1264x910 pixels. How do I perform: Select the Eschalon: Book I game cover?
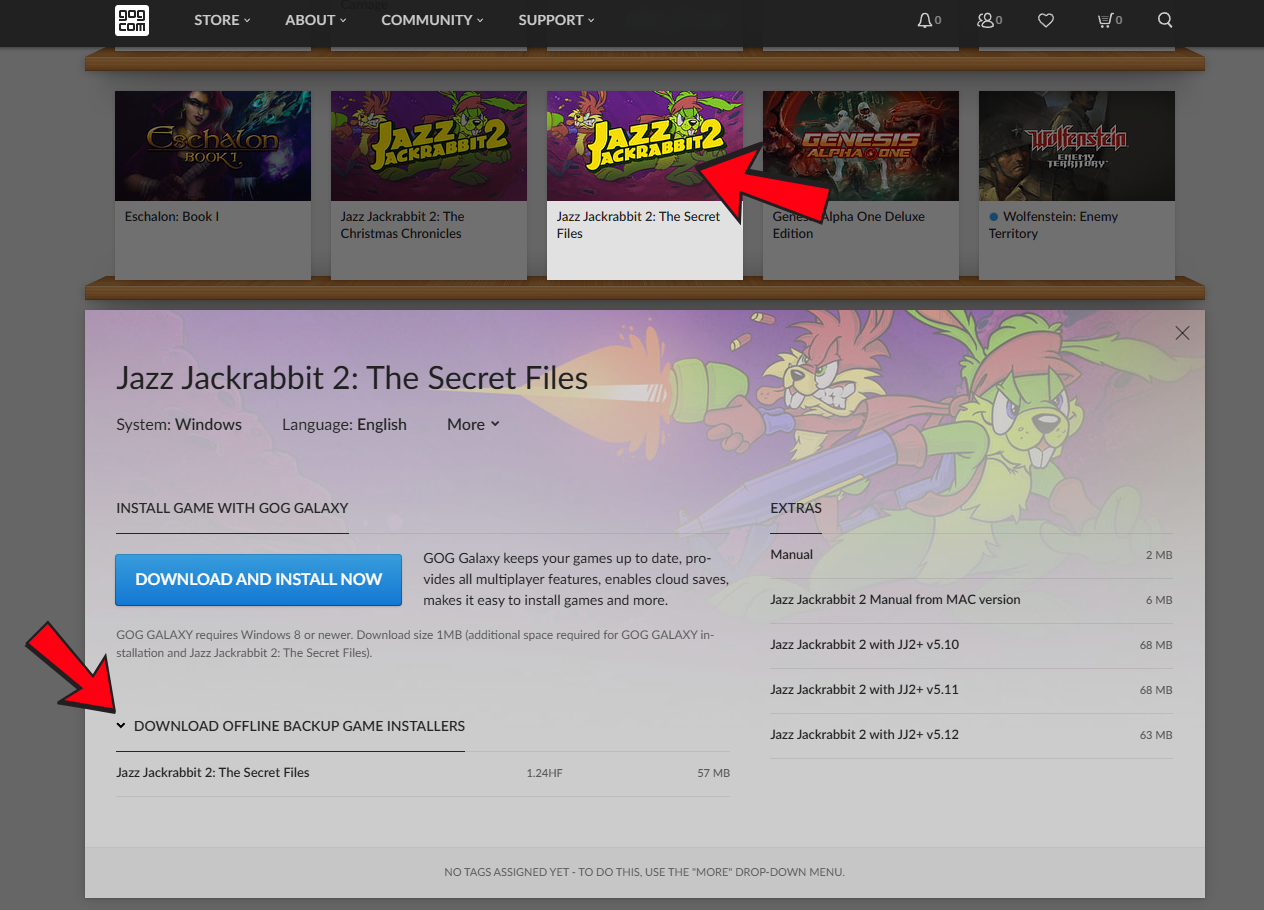pos(213,146)
